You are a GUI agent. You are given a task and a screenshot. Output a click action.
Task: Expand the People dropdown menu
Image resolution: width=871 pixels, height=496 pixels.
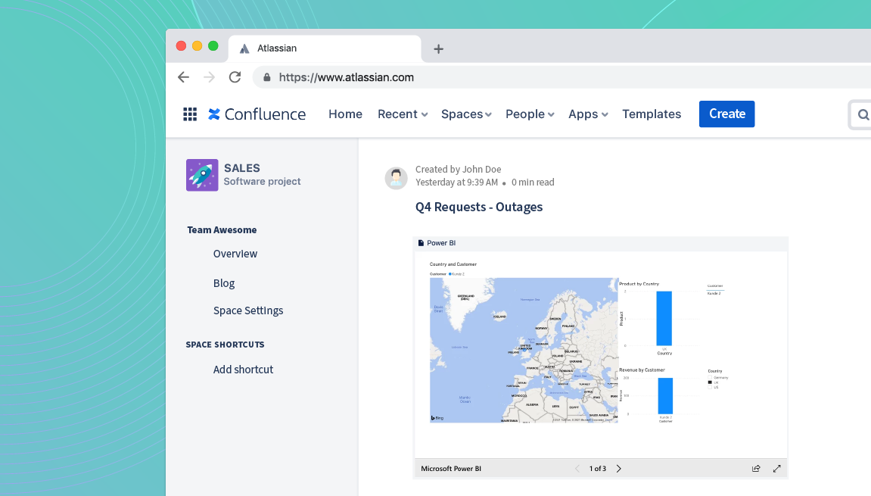[529, 114]
